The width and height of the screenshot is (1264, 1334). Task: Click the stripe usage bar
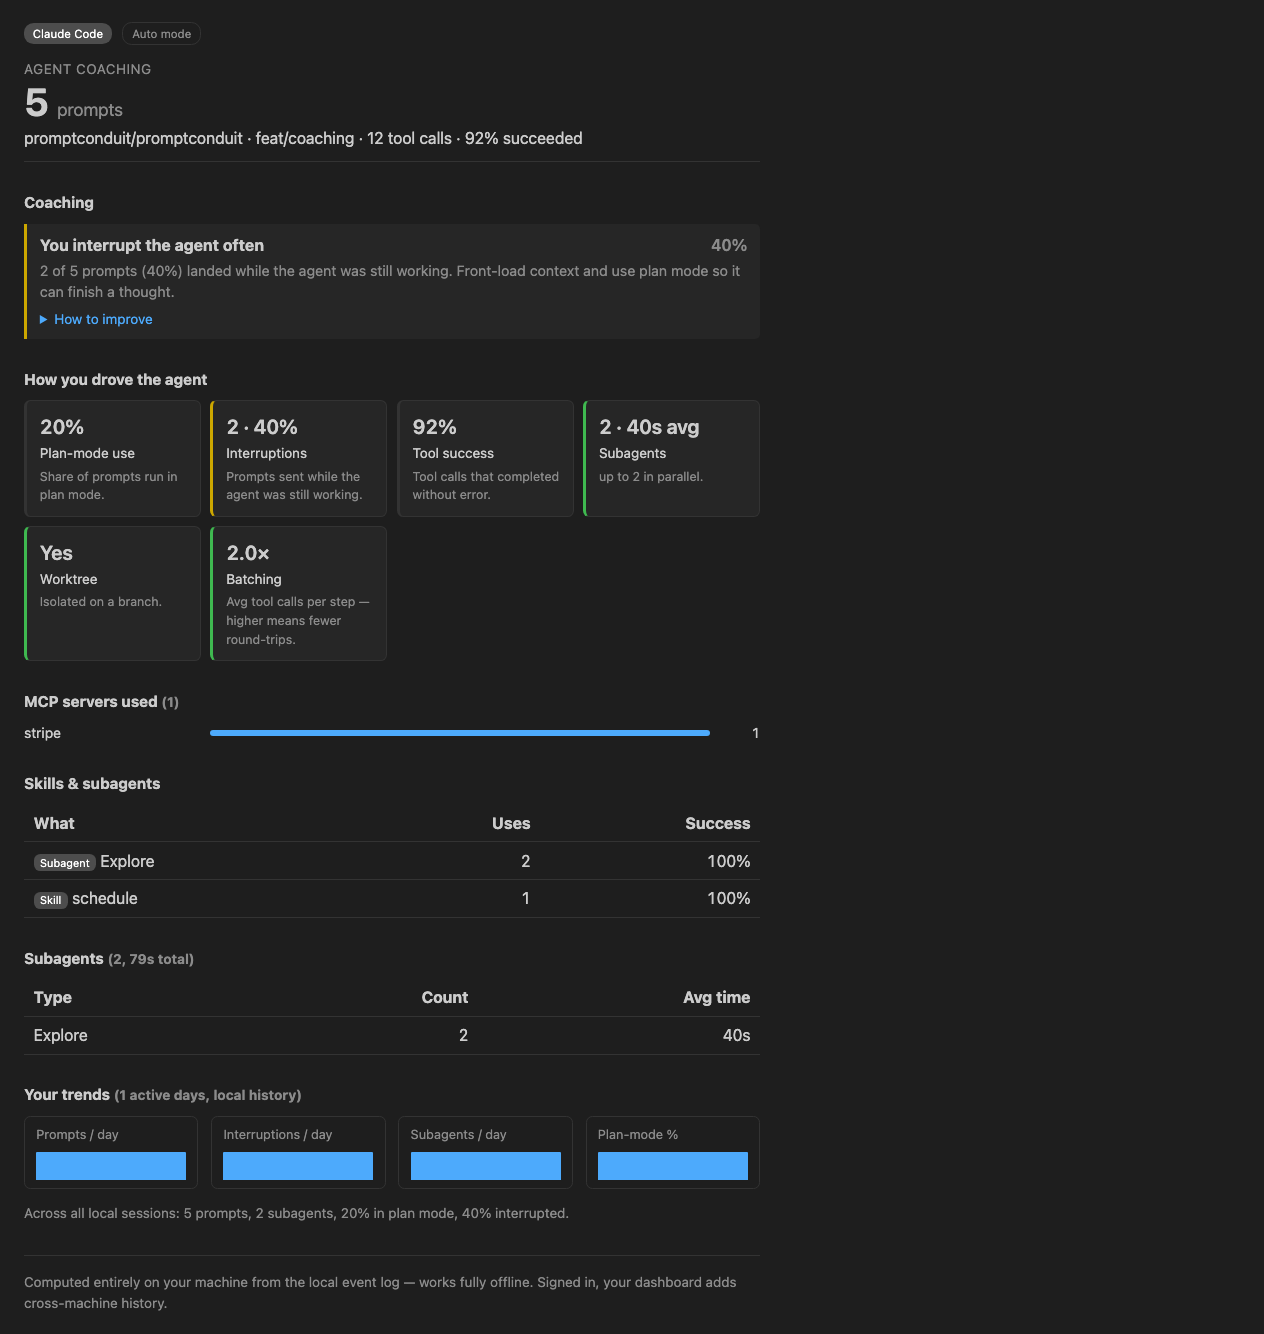tap(460, 733)
